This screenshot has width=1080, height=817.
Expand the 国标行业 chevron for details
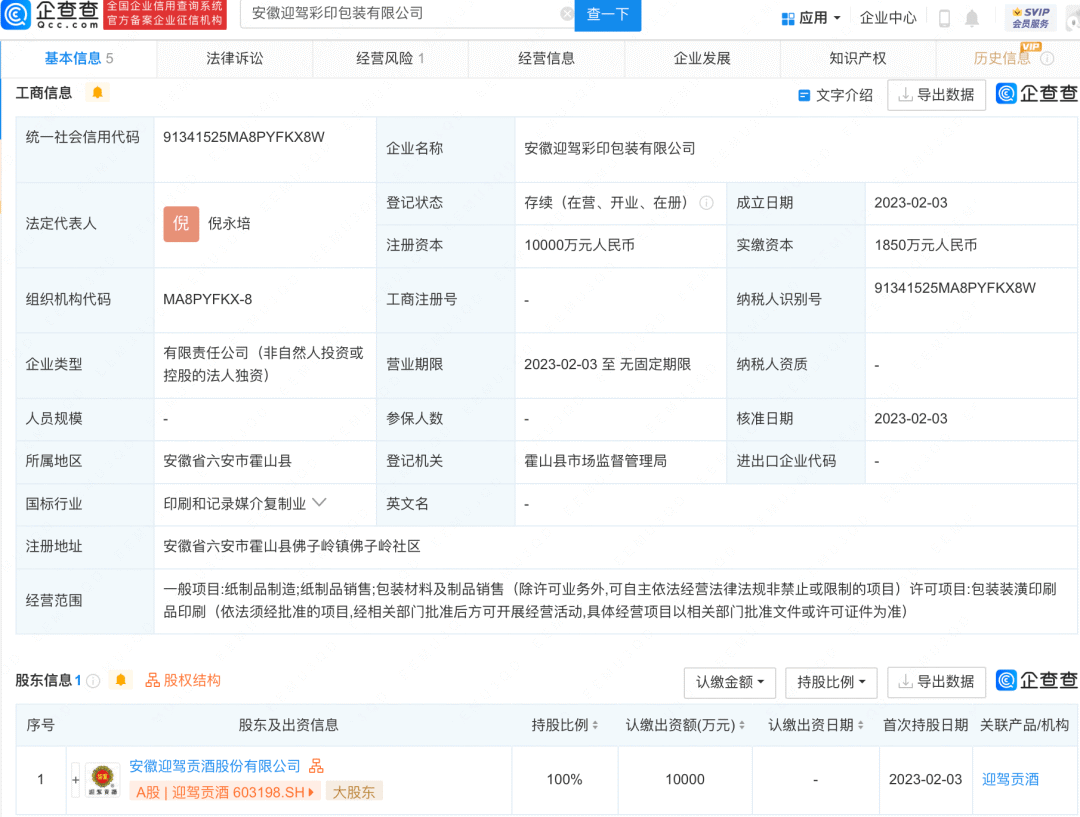click(320, 502)
